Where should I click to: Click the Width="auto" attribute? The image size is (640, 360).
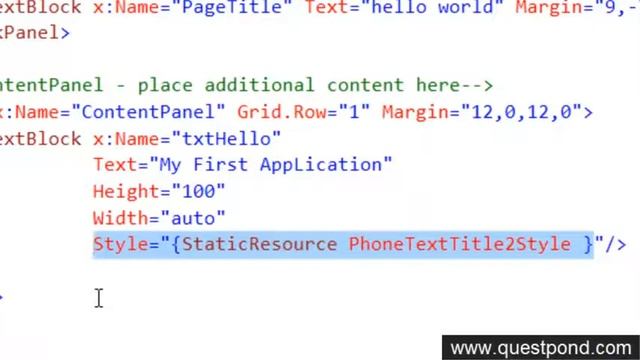(159, 218)
